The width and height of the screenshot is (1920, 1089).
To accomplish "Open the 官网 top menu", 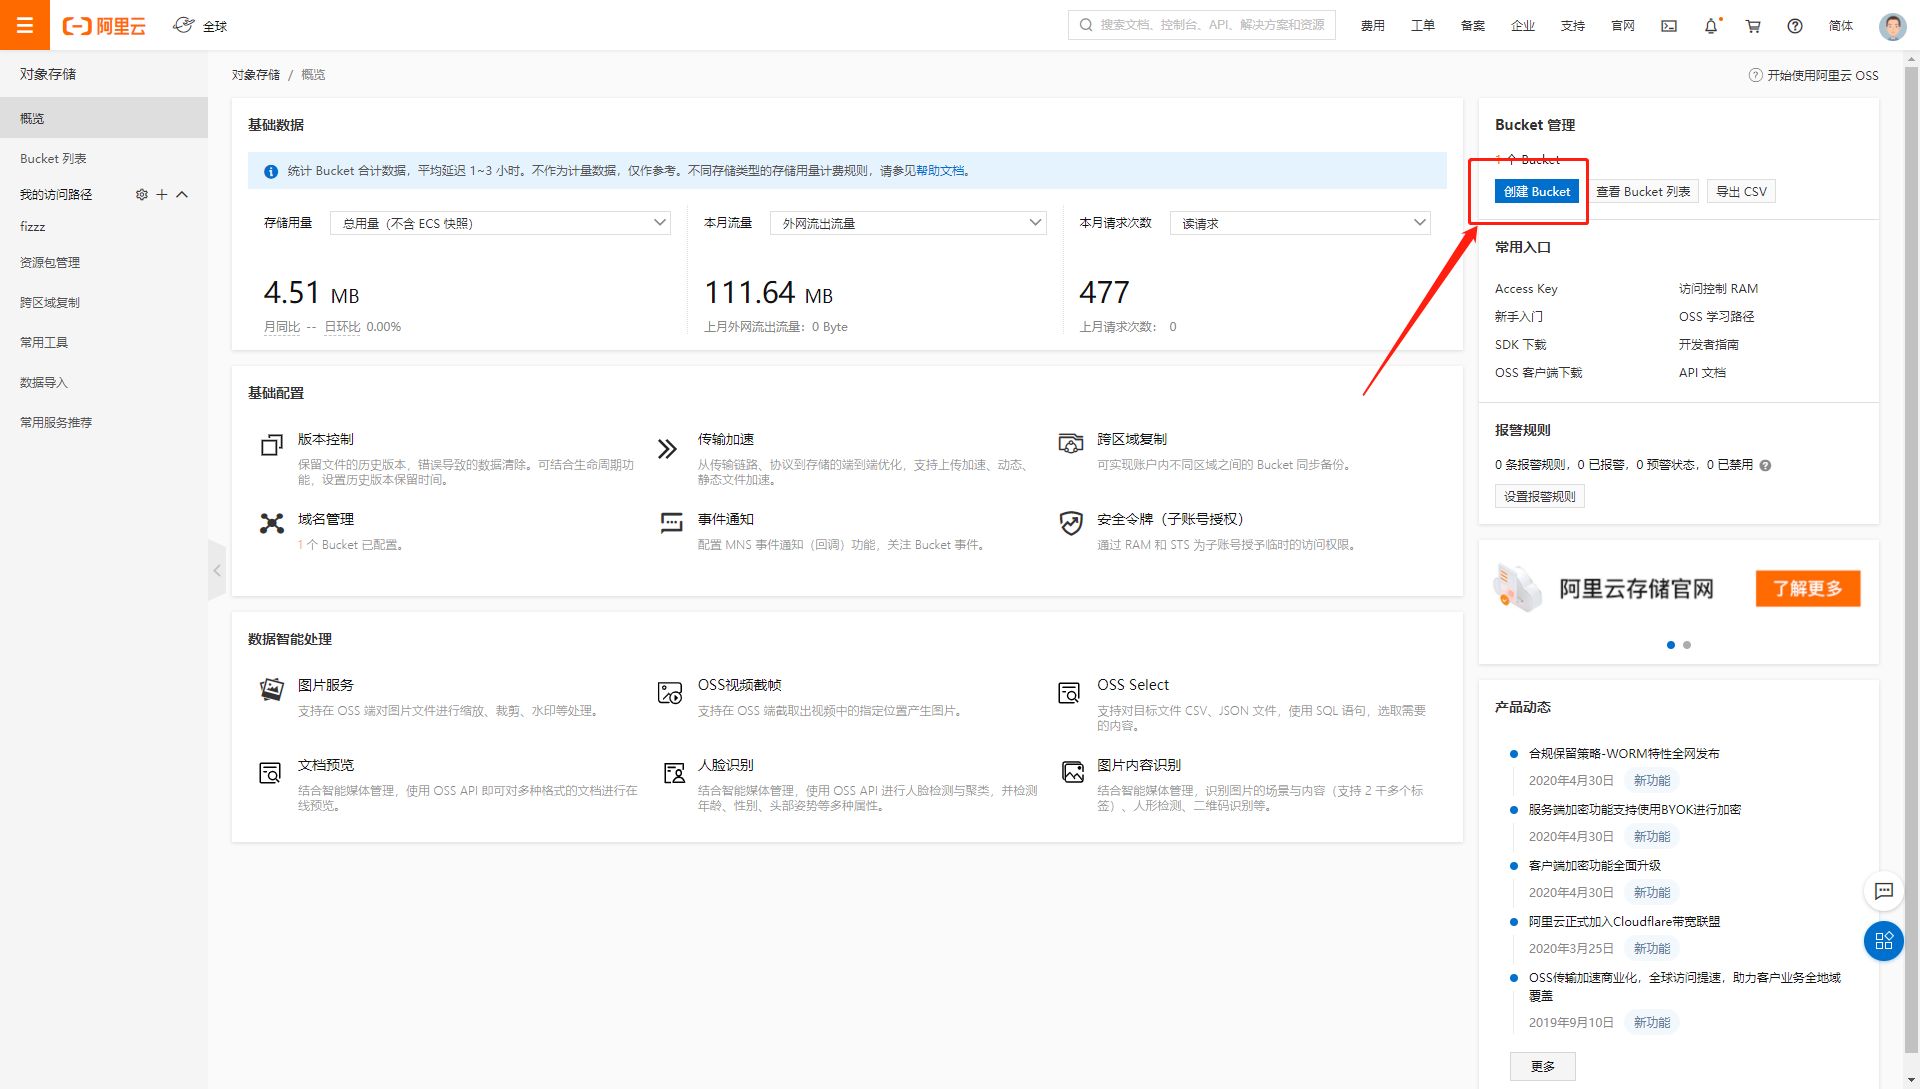I will pos(1623,26).
